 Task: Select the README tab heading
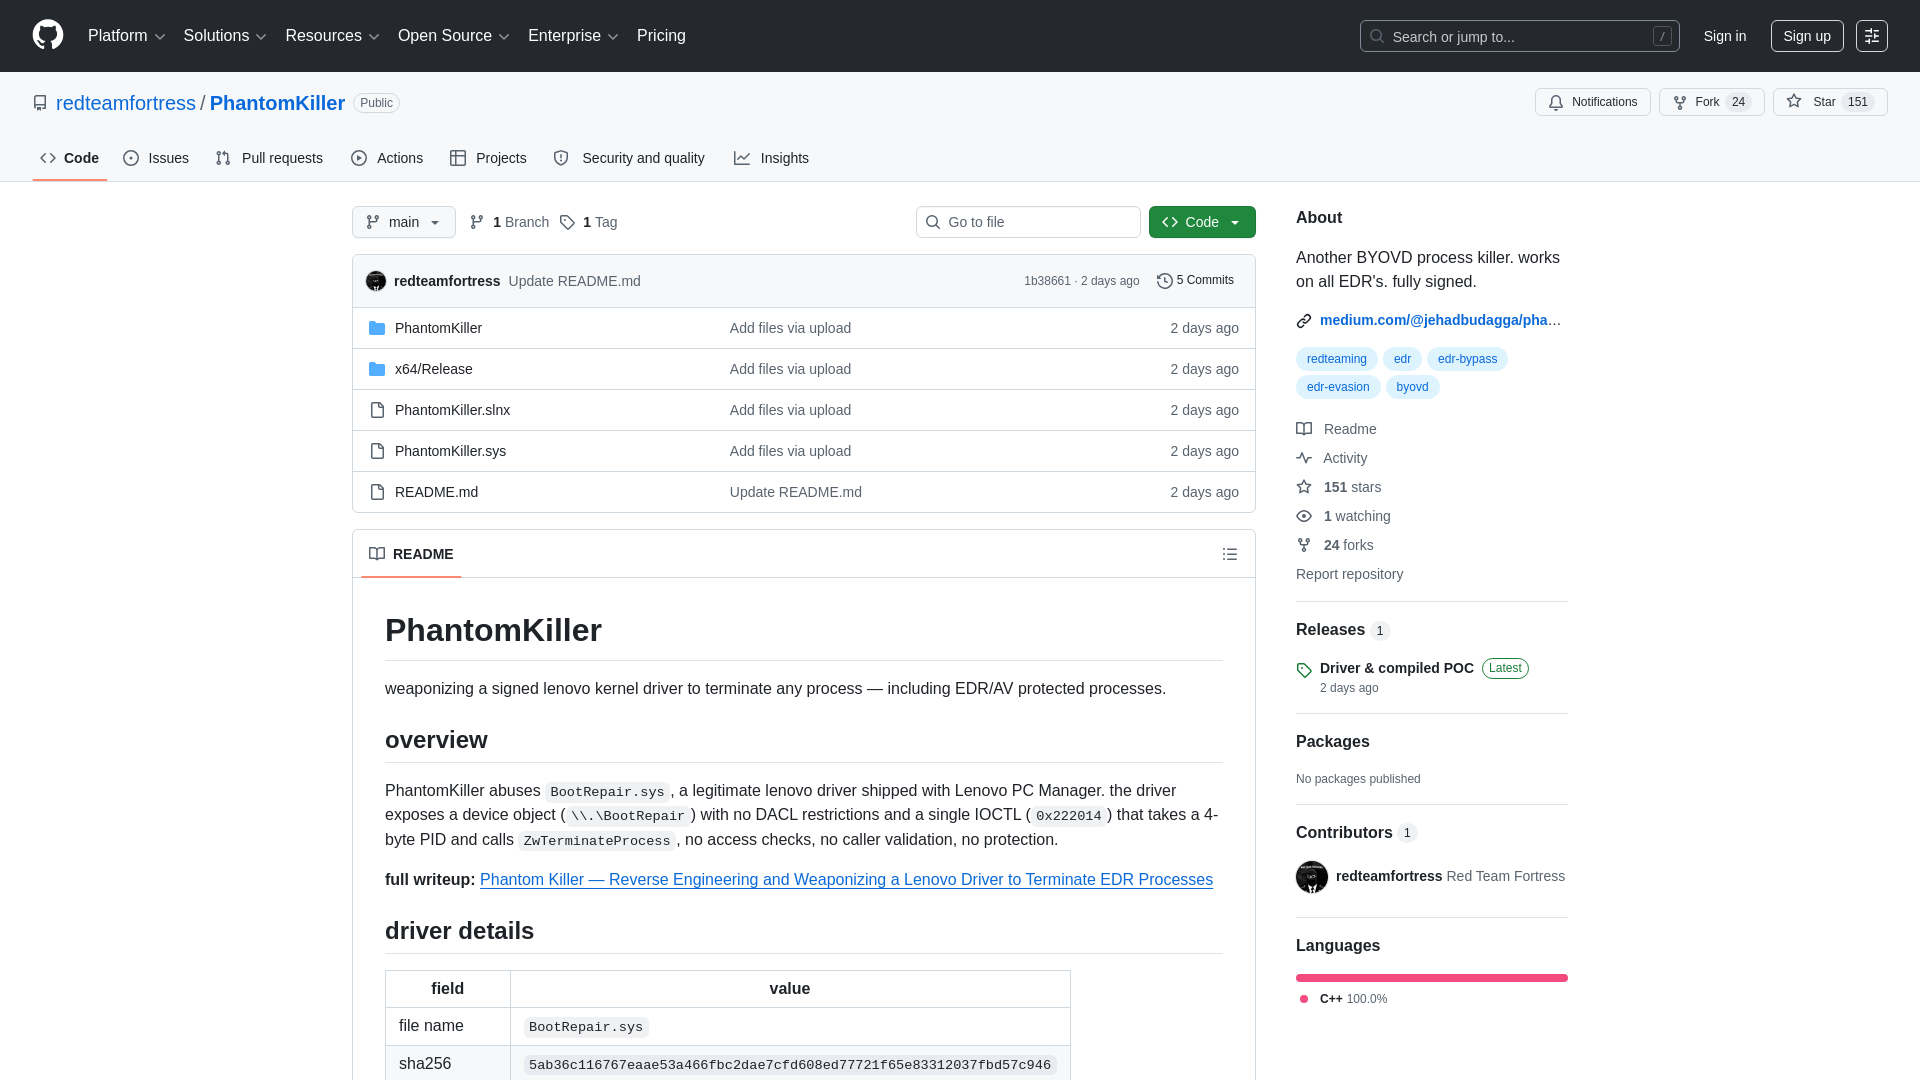[x=411, y=554]
